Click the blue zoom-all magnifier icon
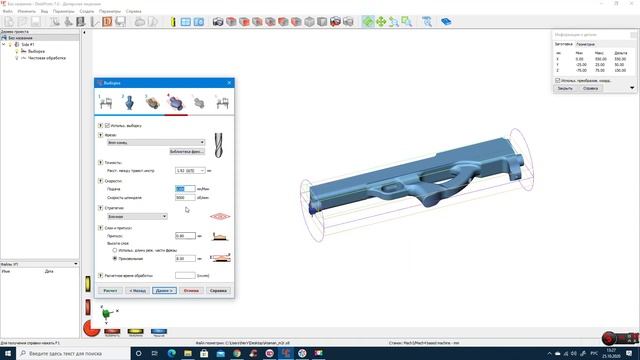Screen dimensions: 640x360 tap(427, 22)
